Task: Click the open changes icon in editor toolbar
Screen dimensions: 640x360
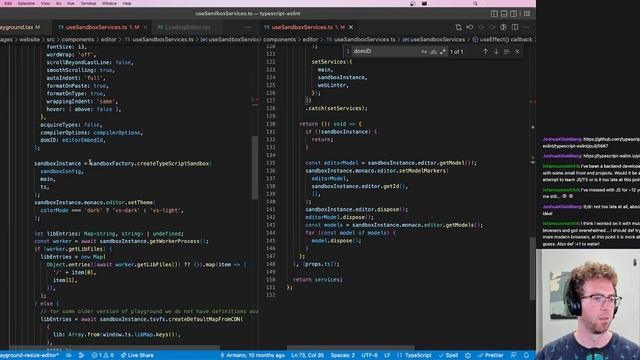Action: click(458, 27)
